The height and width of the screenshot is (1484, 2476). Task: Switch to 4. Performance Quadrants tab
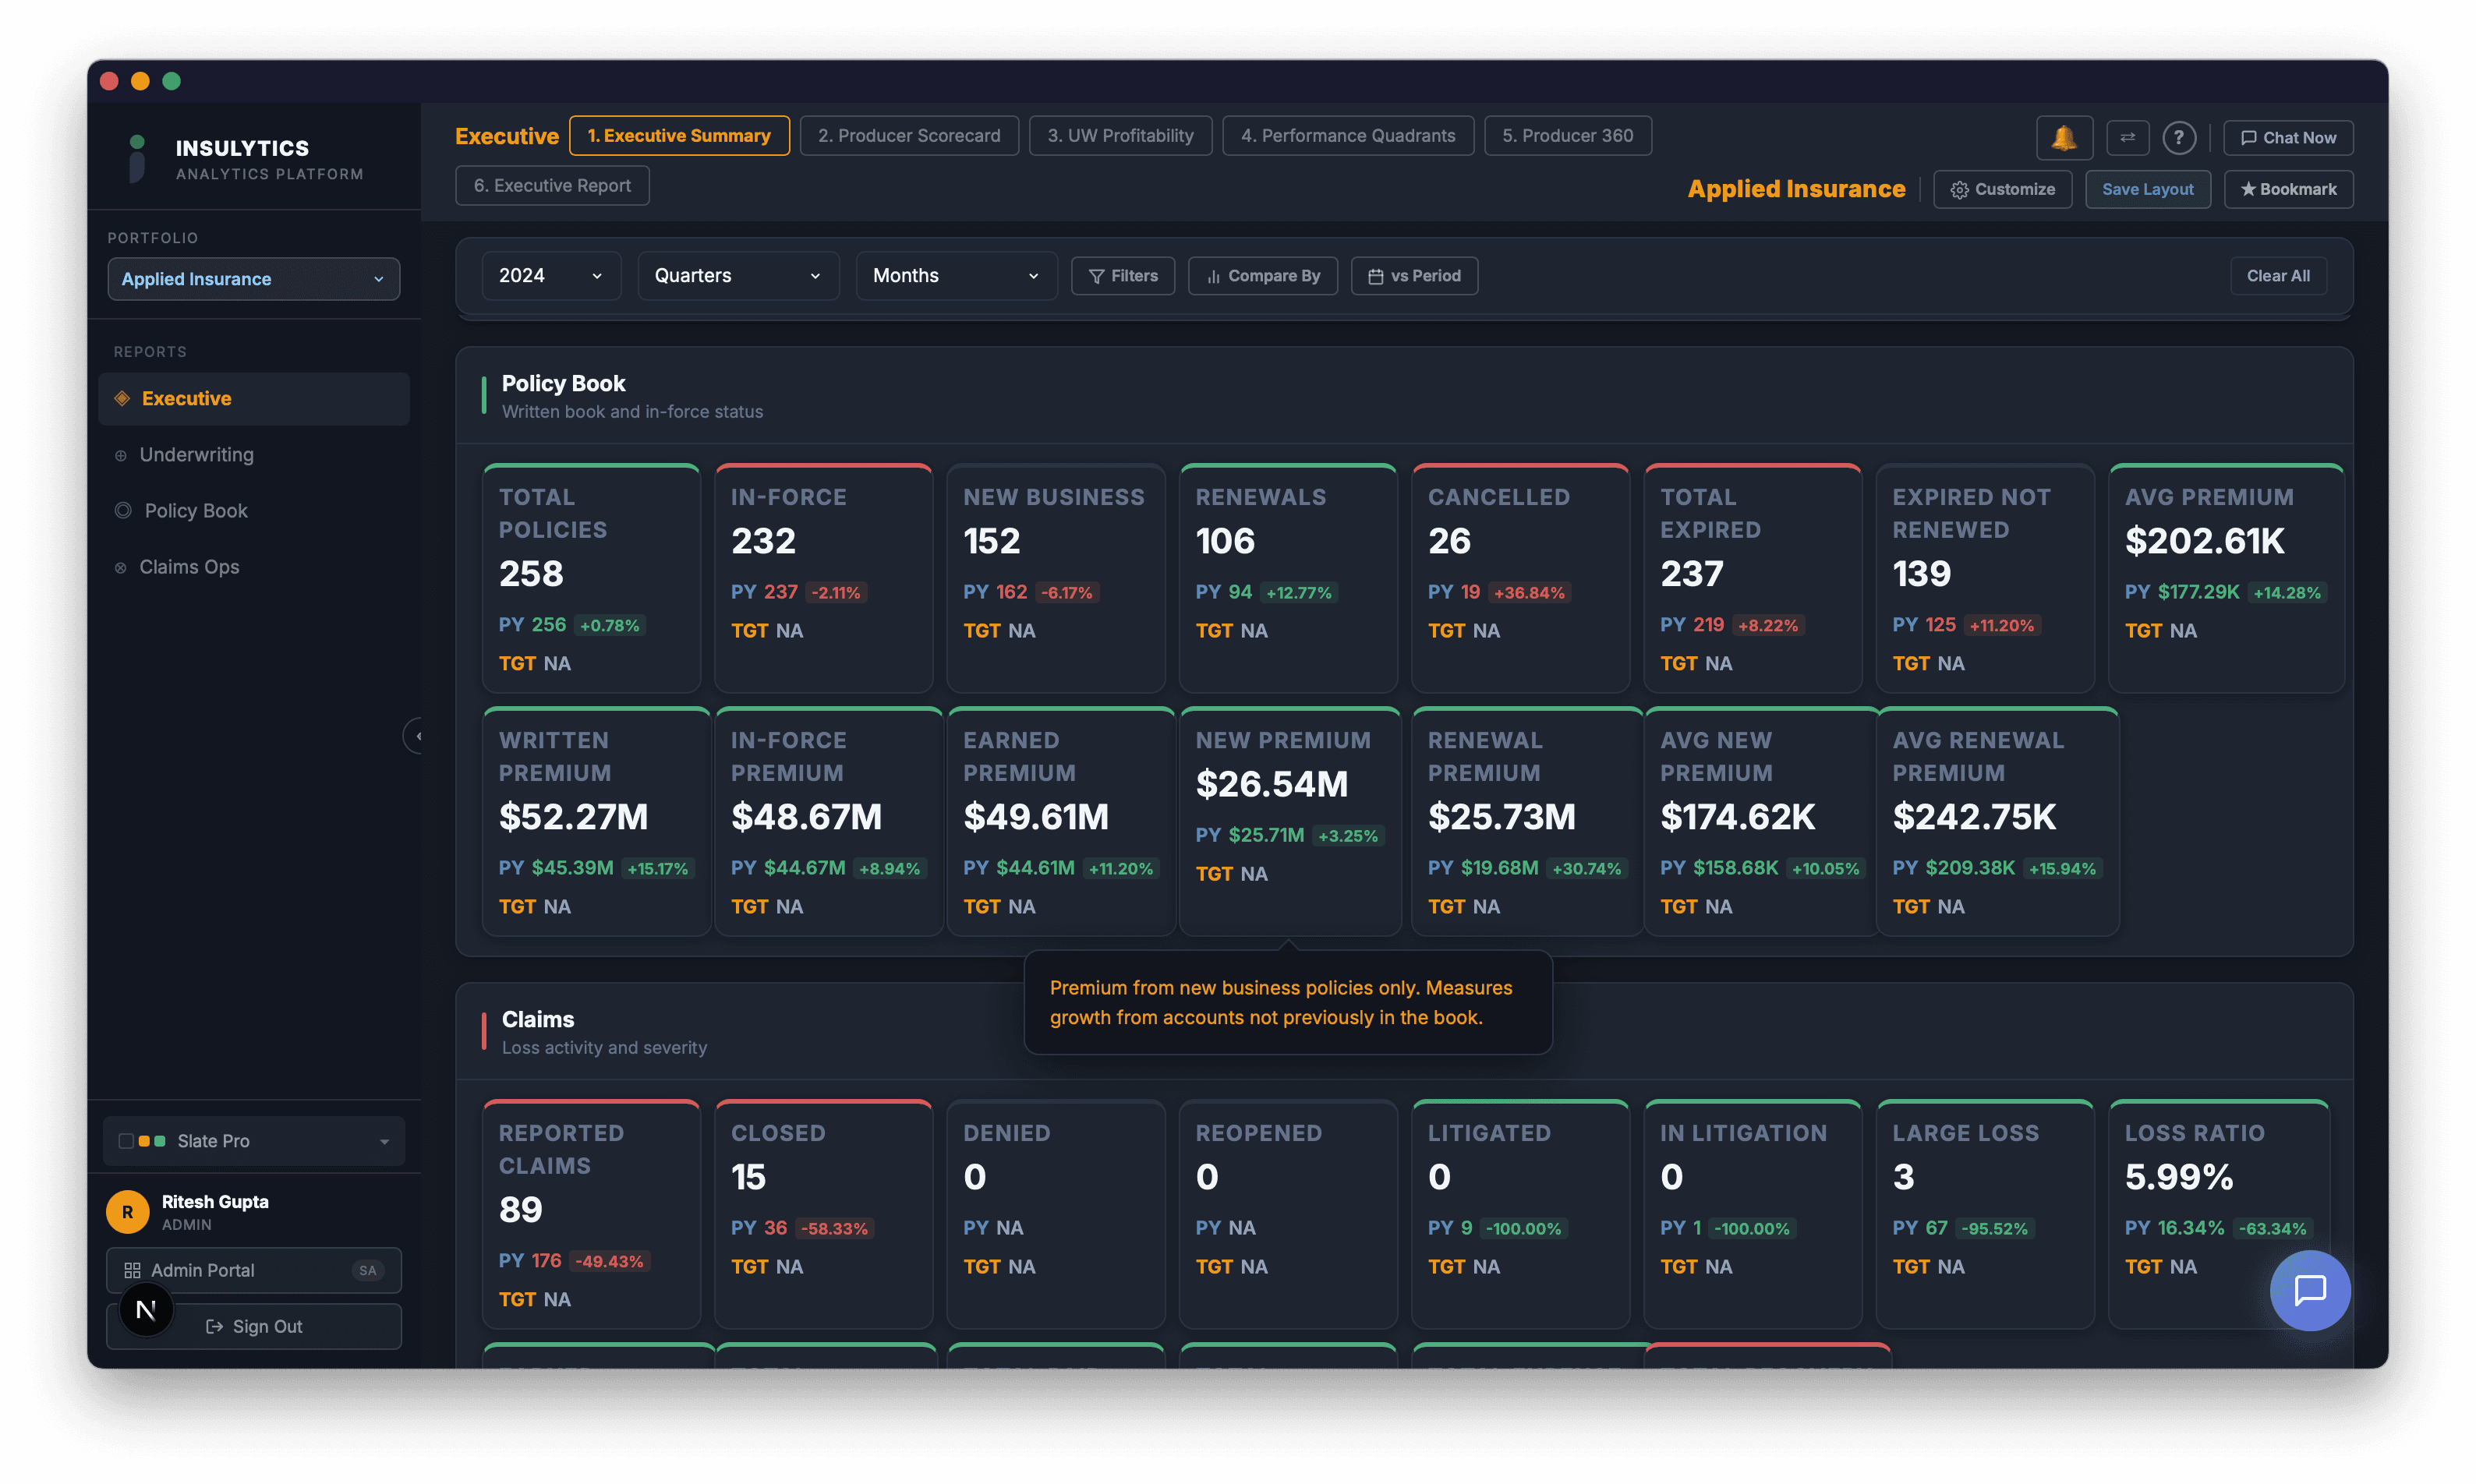[x=1348, y=136]
